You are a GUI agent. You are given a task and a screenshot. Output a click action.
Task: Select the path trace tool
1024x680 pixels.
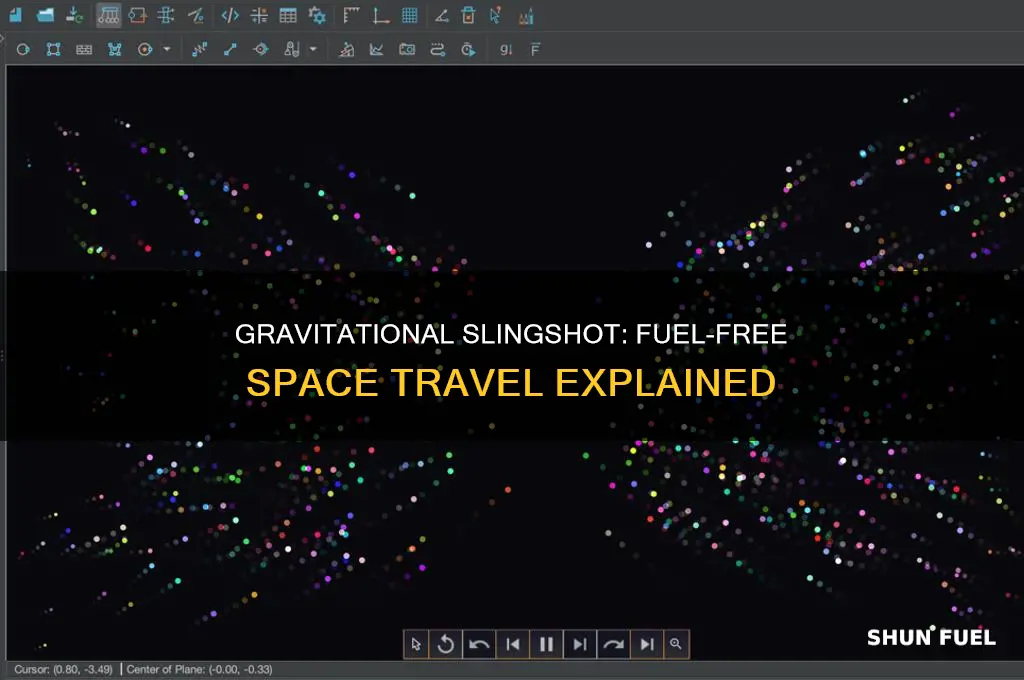(x=438, y=50)
